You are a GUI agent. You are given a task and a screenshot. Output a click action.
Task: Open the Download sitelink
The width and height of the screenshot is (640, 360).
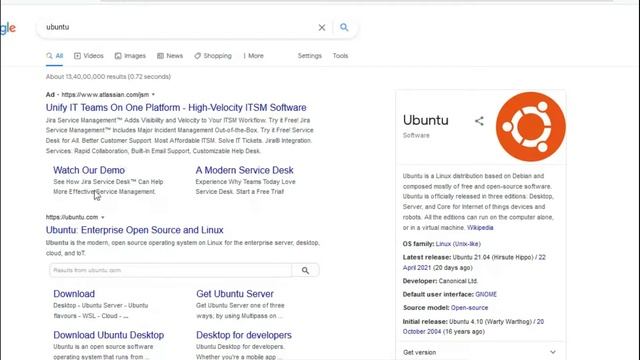[x=74, y=294]
